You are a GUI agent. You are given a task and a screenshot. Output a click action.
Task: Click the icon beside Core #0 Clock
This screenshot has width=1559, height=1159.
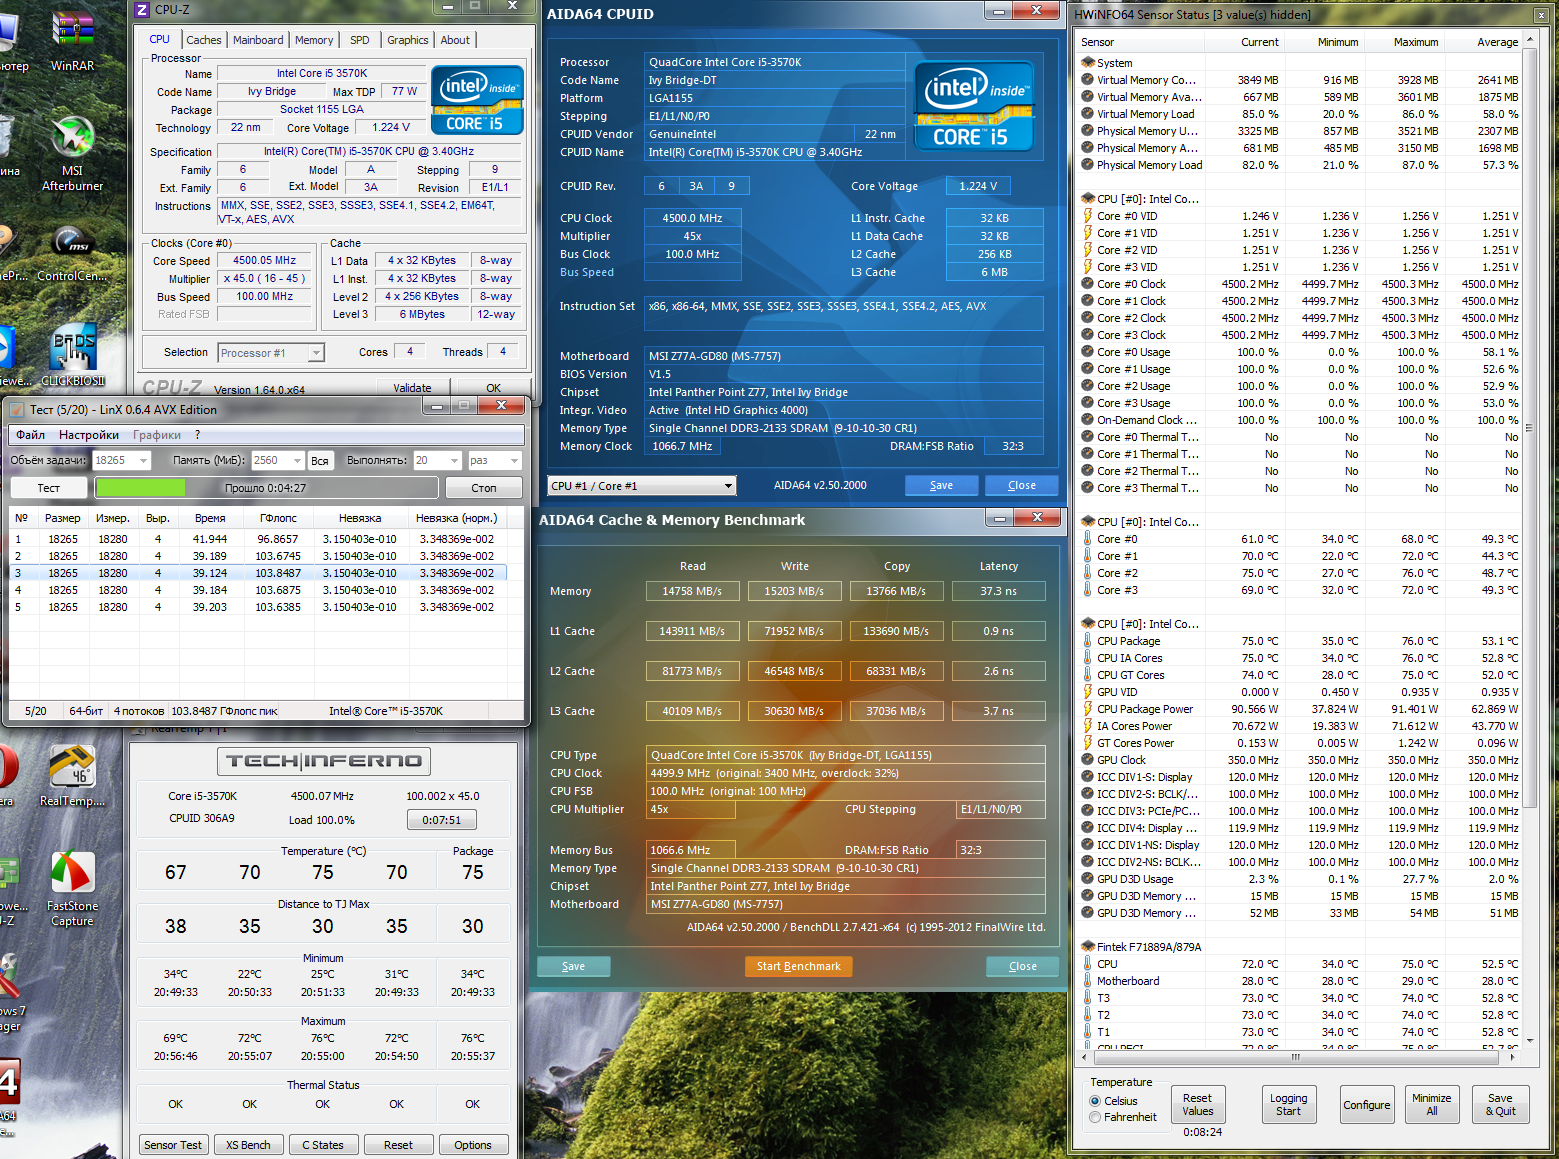[x=1088, y=283]
